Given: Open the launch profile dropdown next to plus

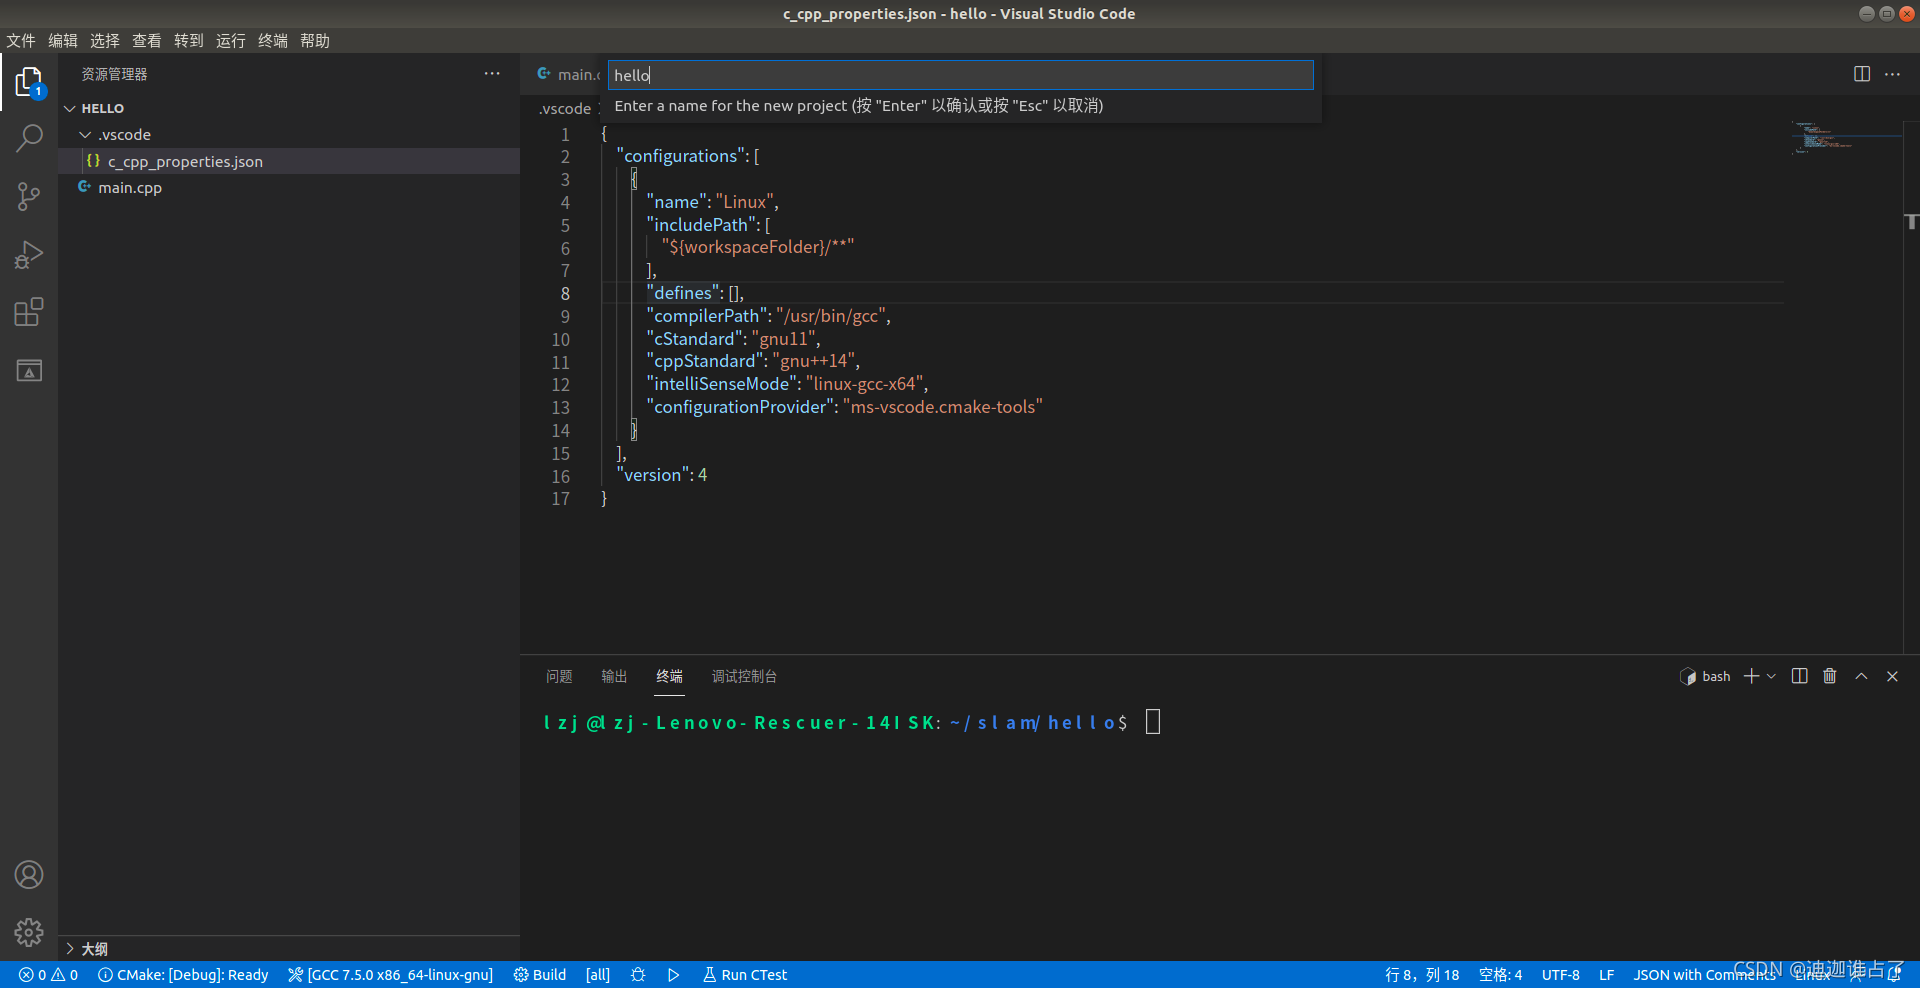Looking at the screenshot, I should pos(1771,677).
